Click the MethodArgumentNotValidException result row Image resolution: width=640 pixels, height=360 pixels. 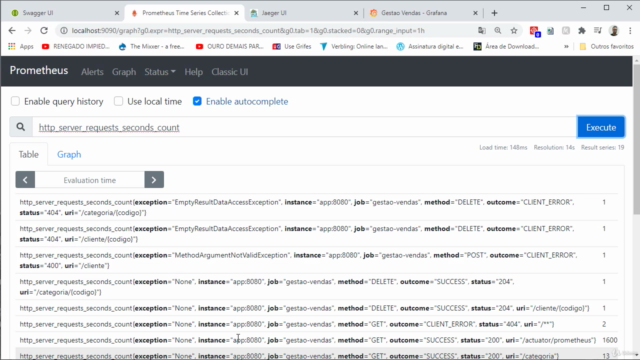point(317,260)
